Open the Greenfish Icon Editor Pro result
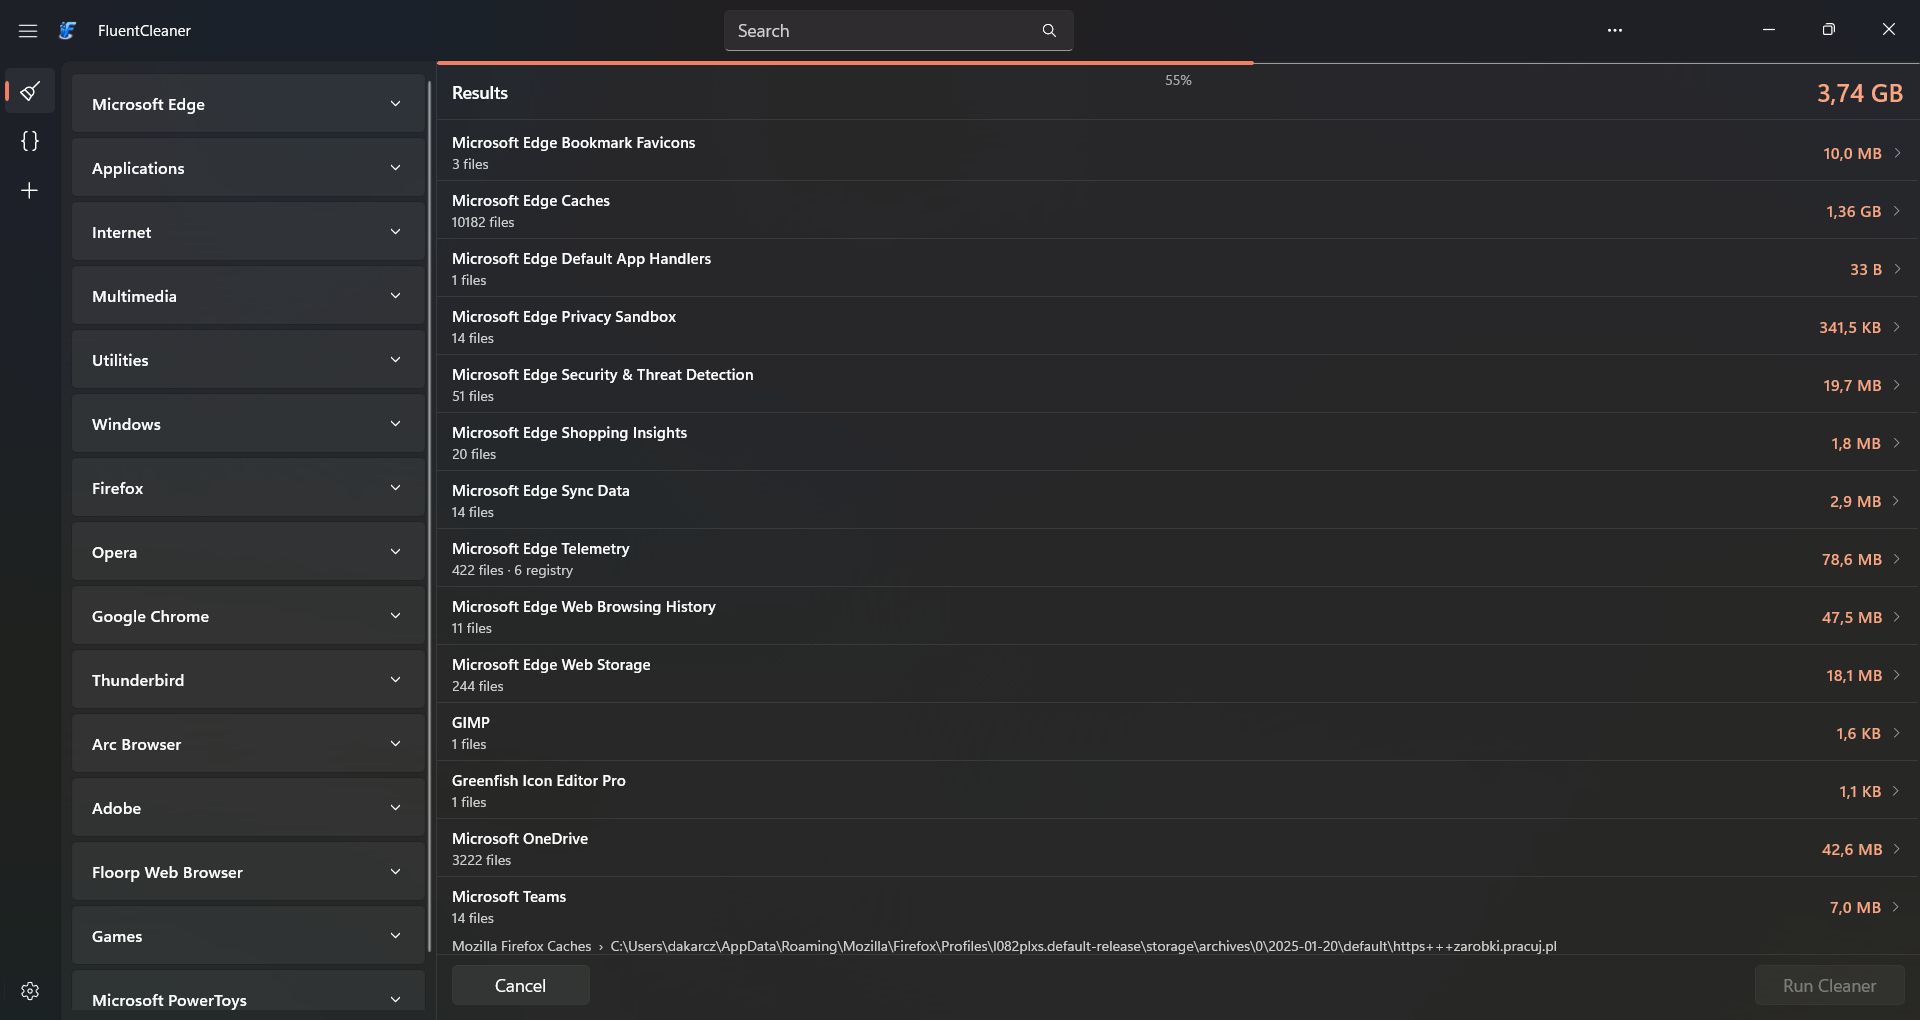 coord(1177,790)
